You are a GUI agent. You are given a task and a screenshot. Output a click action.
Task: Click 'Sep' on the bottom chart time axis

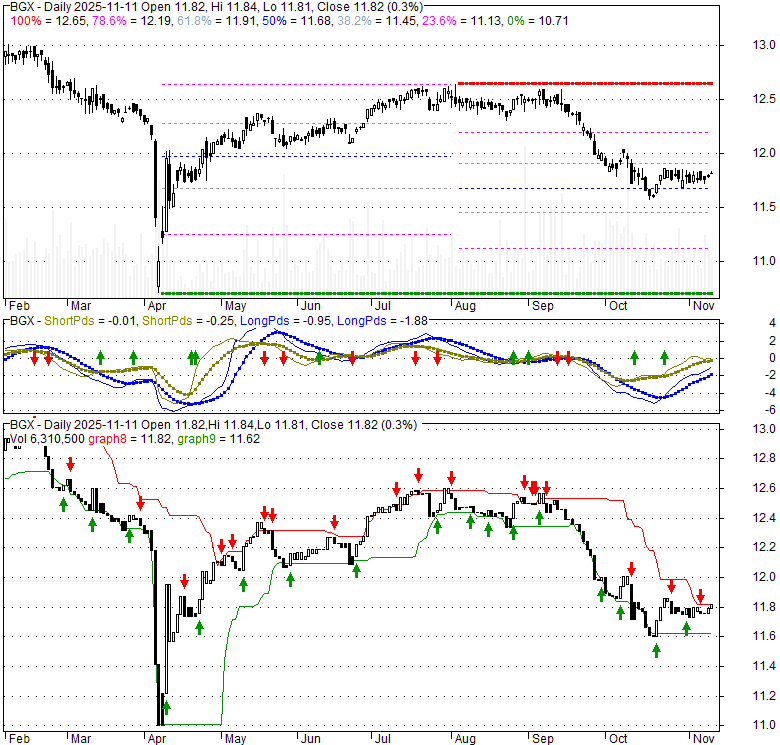coord(542,739)
